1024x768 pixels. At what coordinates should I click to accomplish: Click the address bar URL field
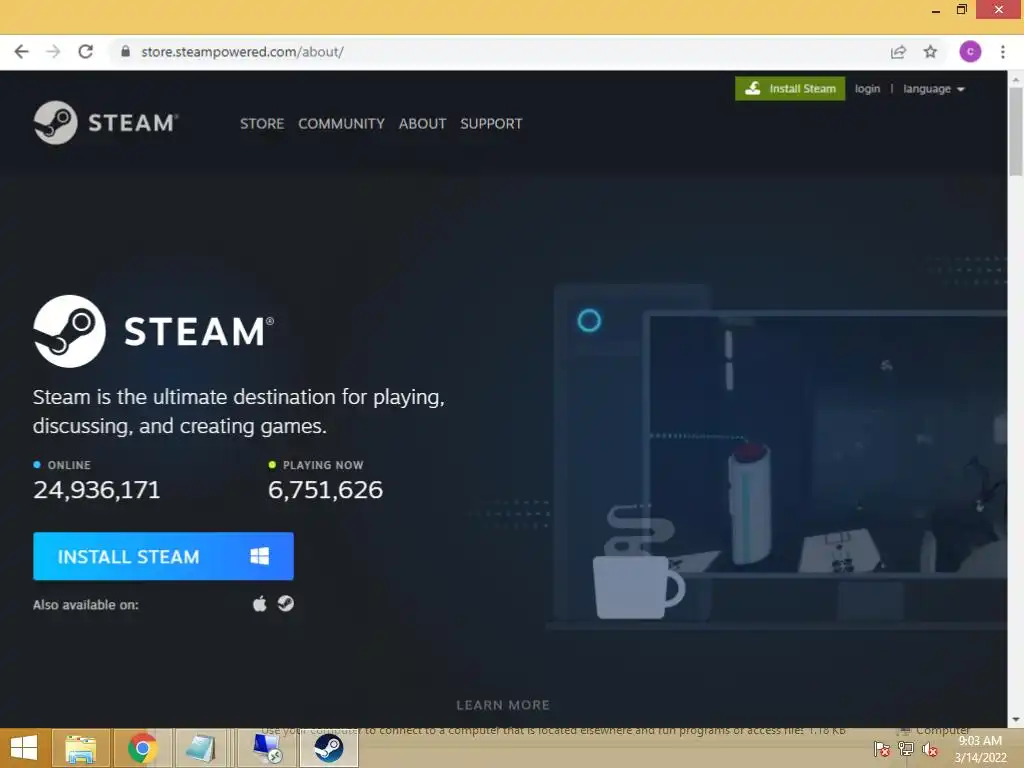[x=503, y=52]
